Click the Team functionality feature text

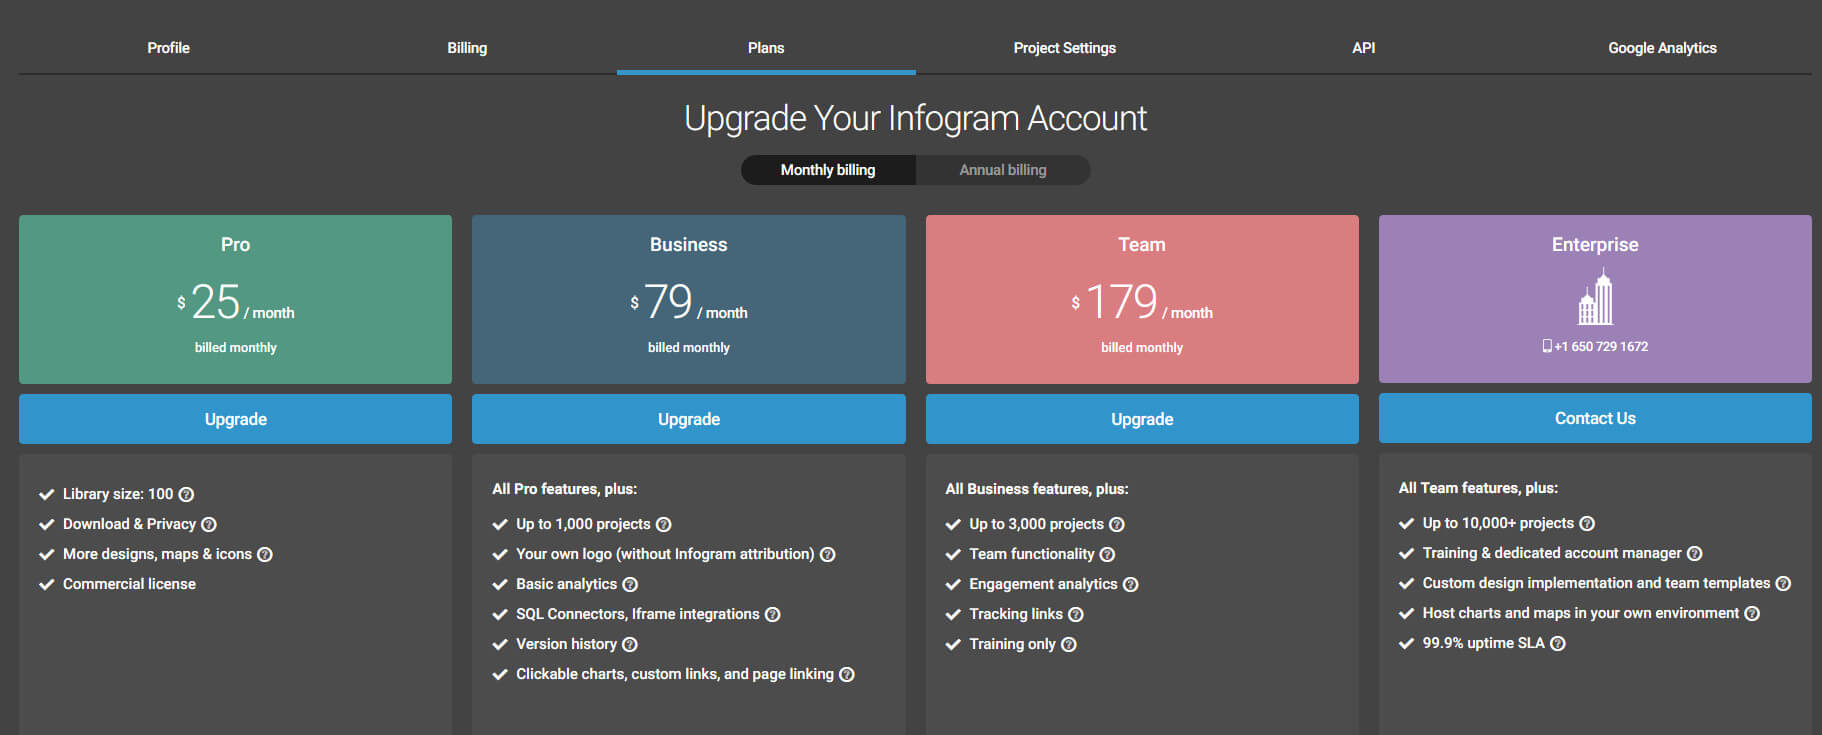pyautogui.click(x=1032, y=554)
